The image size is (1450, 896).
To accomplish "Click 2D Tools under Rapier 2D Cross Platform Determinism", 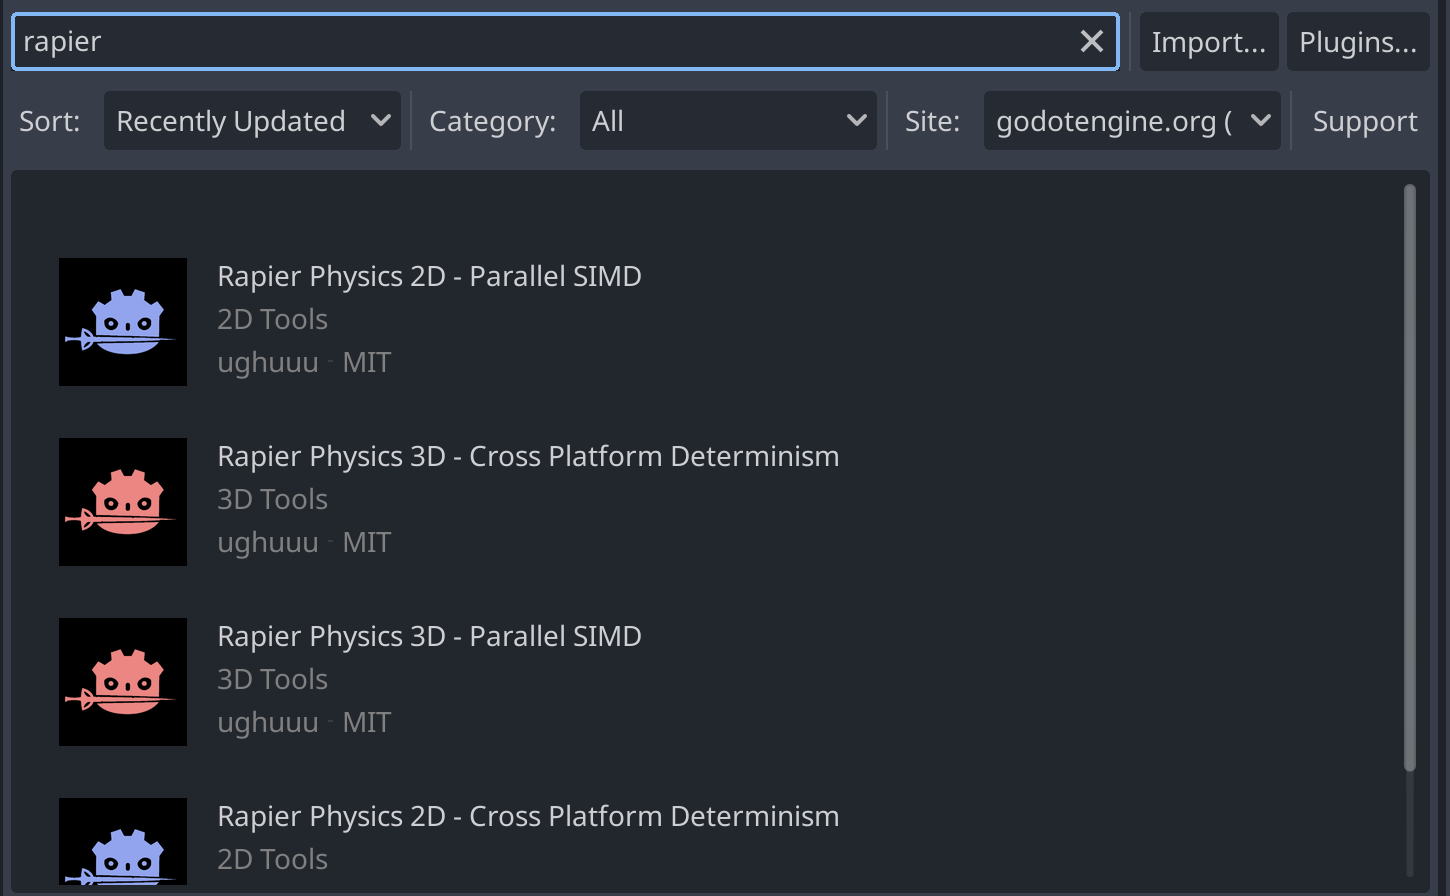I will point(272,859).
